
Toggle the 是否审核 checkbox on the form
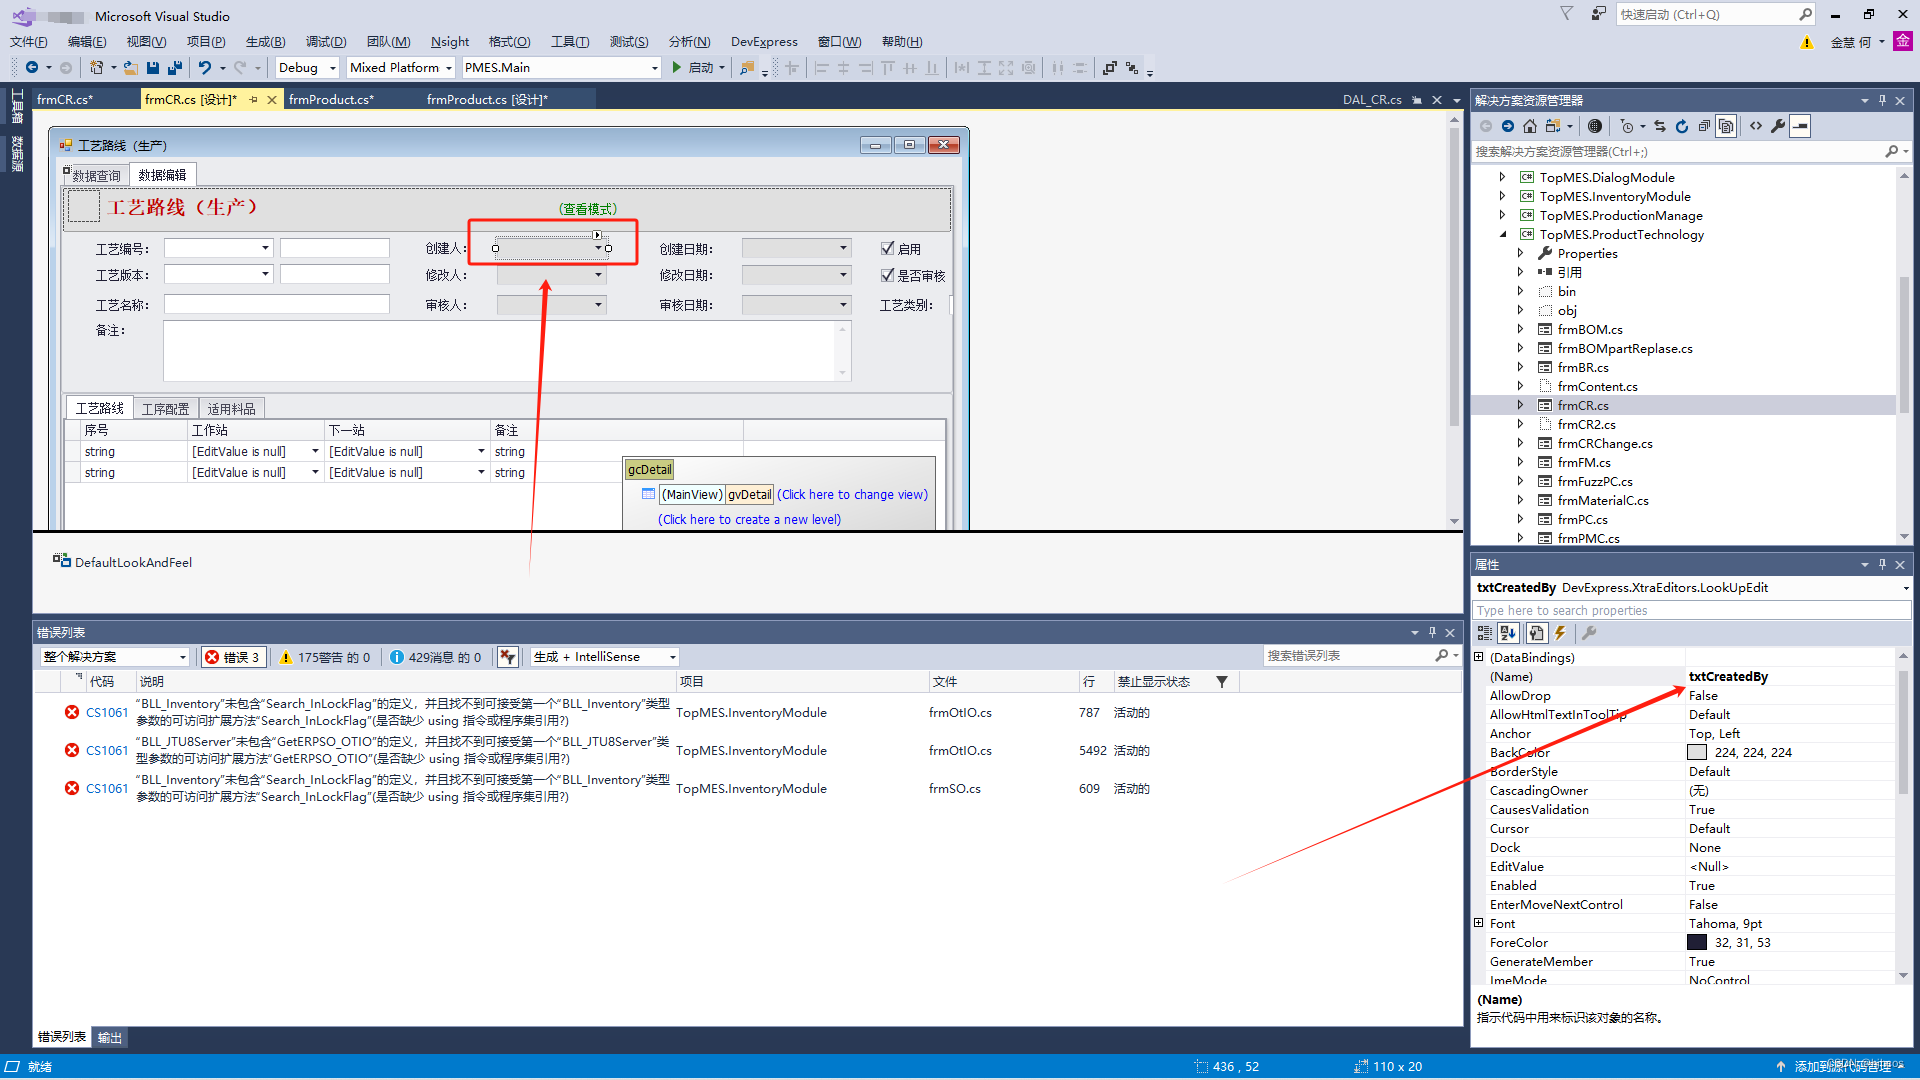pos(887,275)
